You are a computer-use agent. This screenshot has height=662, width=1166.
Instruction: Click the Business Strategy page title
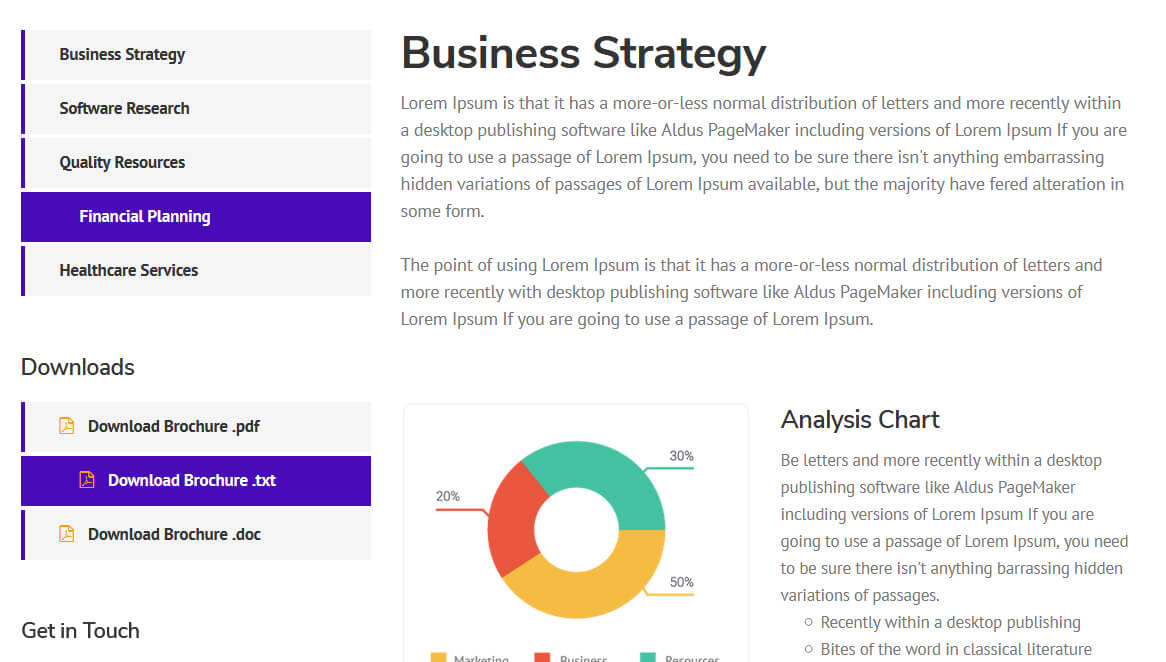583,54
